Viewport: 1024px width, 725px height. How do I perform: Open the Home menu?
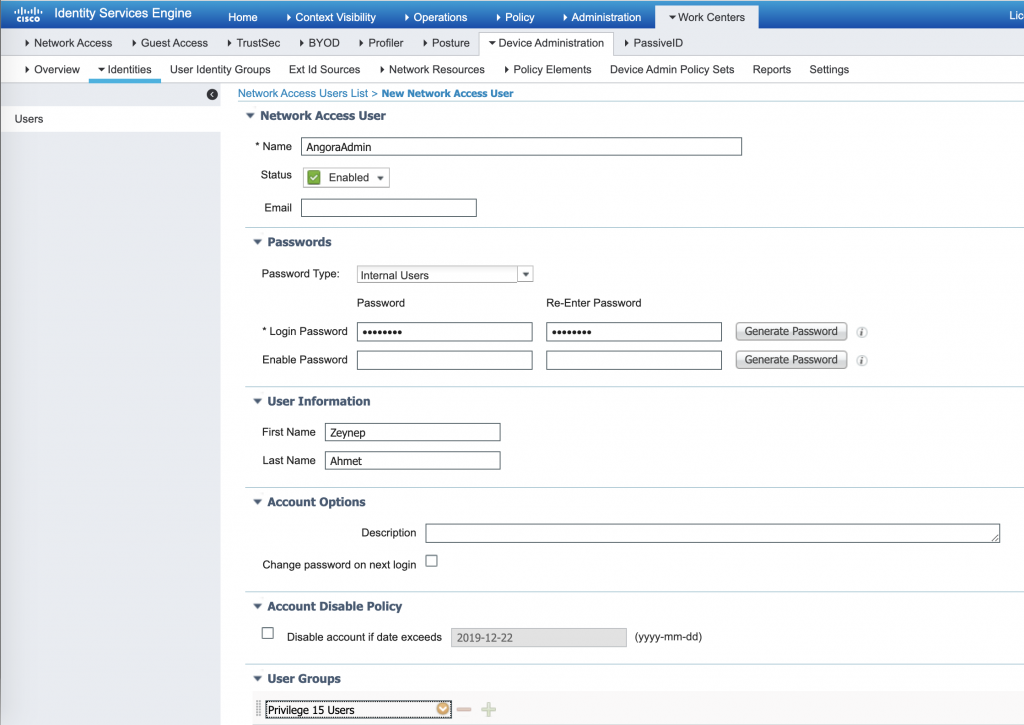click(x=242, y=18)
